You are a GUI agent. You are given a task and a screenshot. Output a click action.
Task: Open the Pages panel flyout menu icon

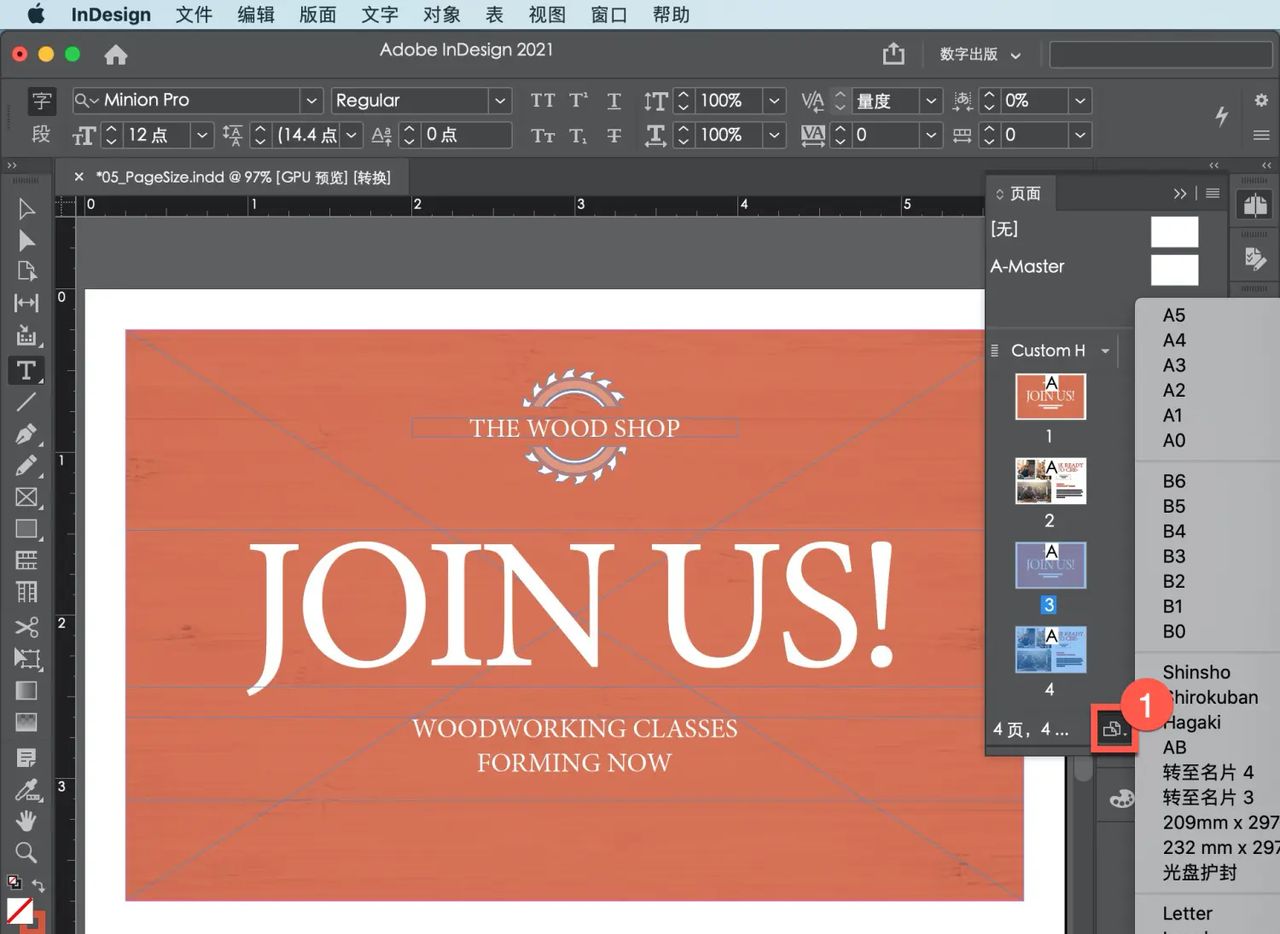(1213, 193)
